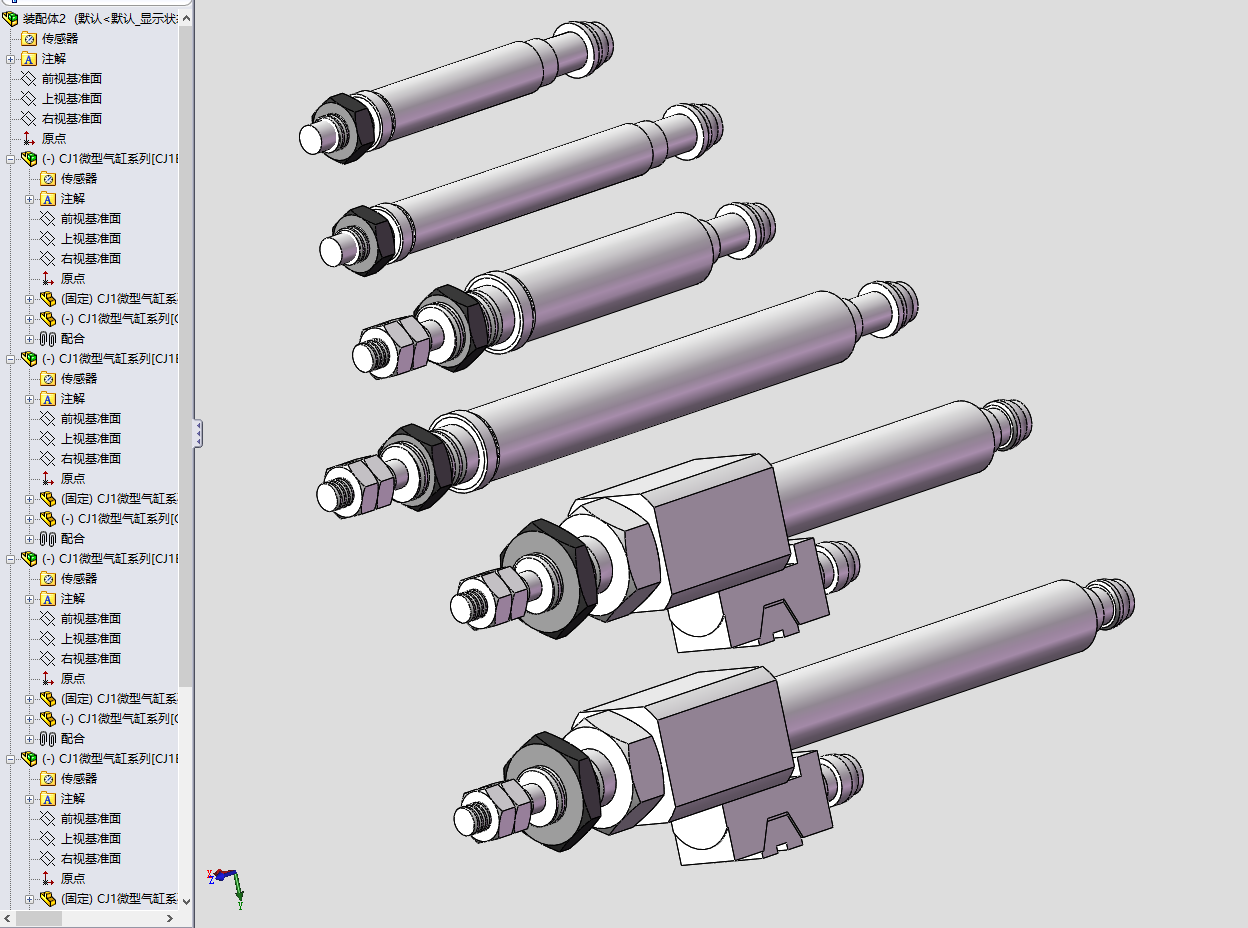The image size is (1248, 928).
Task: Select 上视基准面 text in fourth sub-assembly
Action: (91, 838)
